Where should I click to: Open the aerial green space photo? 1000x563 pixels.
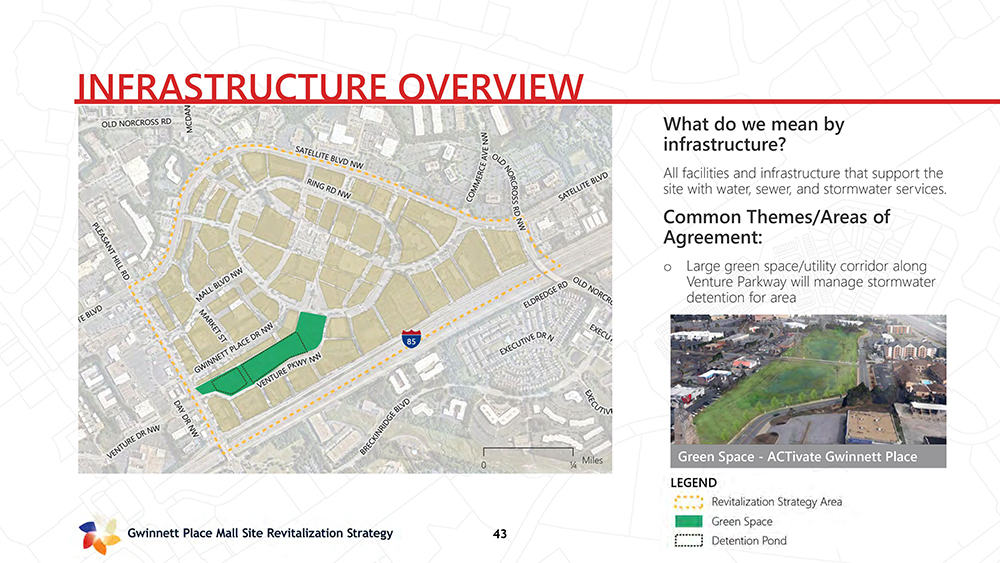point(807,380)
